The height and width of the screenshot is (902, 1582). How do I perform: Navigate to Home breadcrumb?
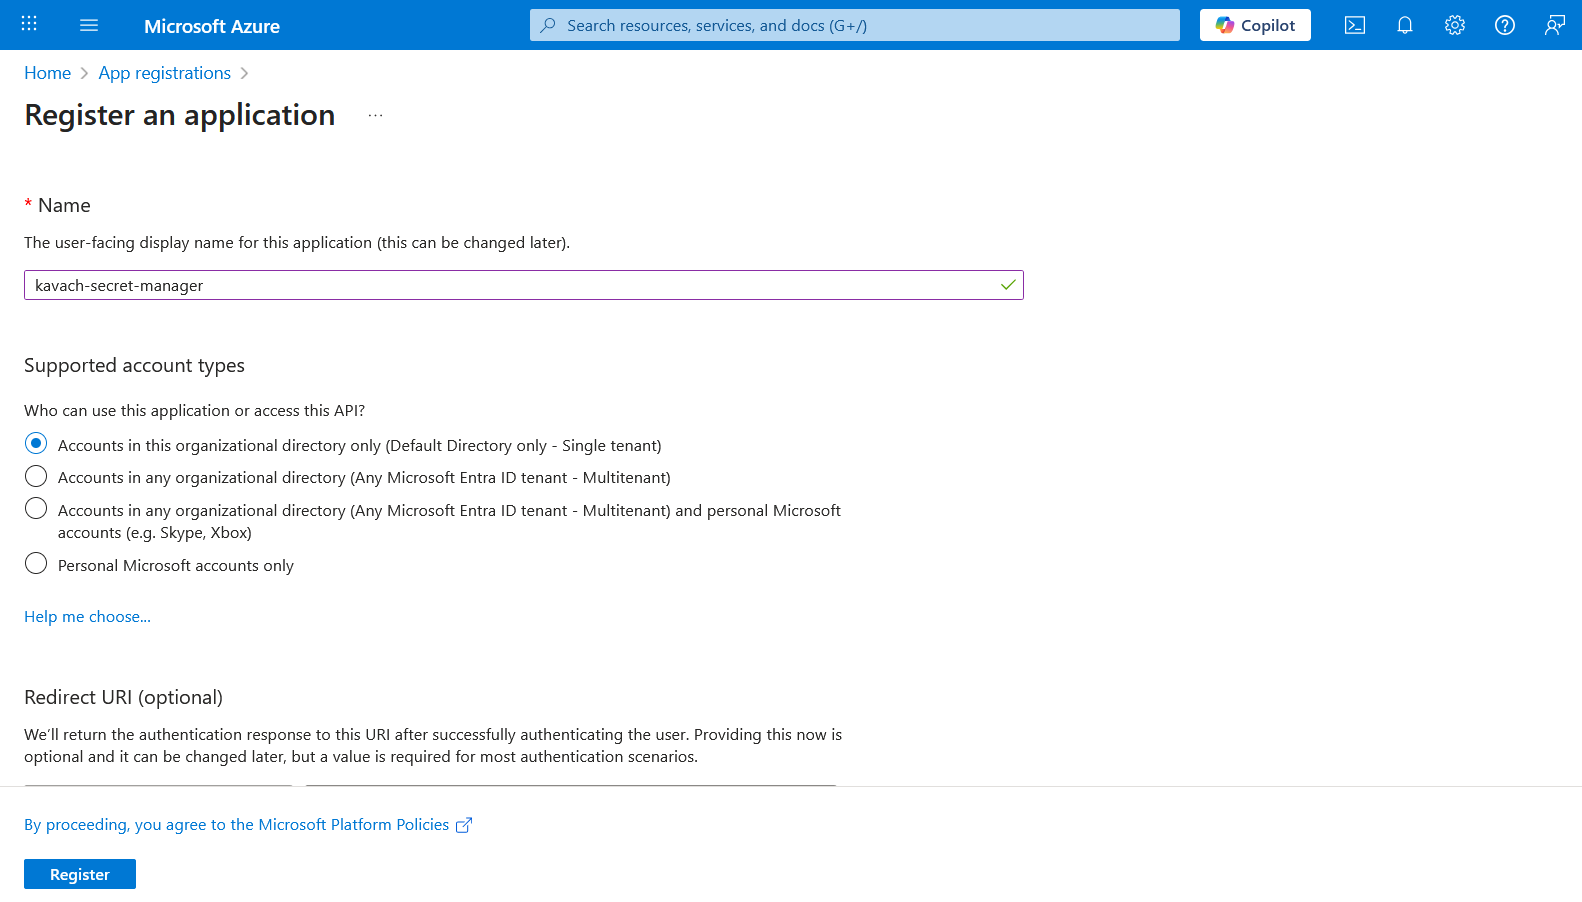[48, 73]
